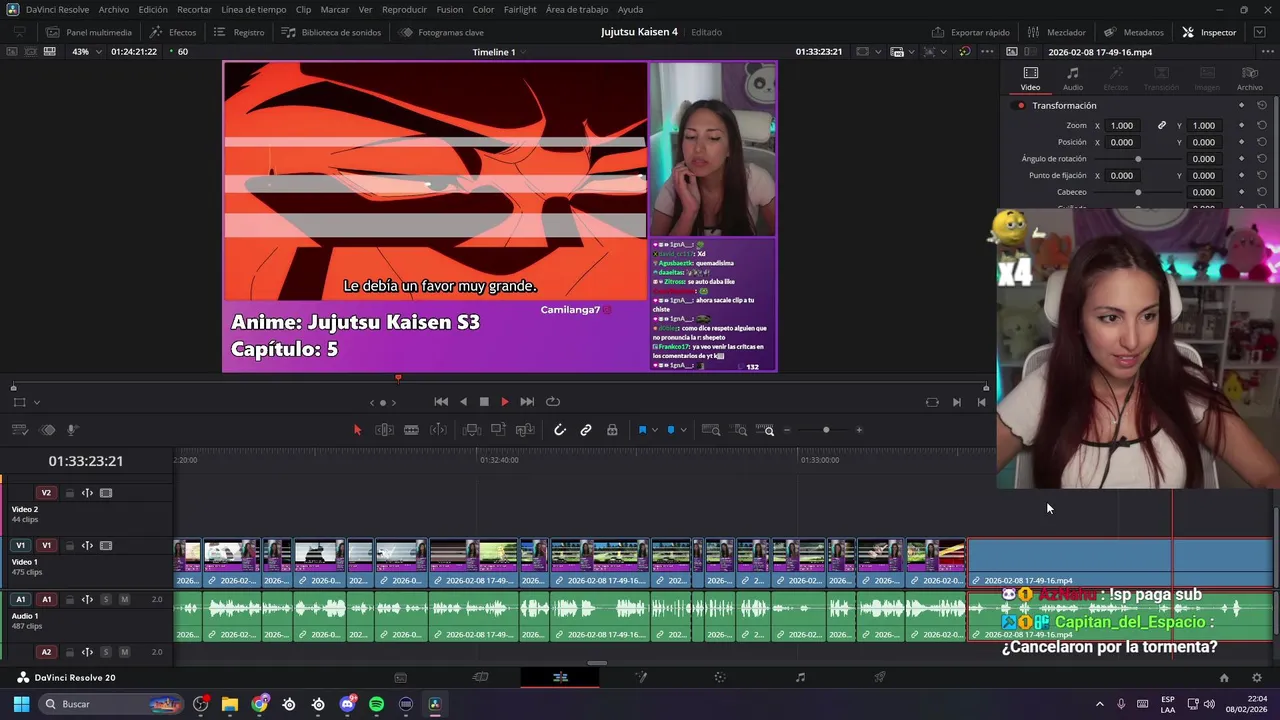Stop playback in the viewer
Screen dimensions: 1280x720
[x=484, y=402]
